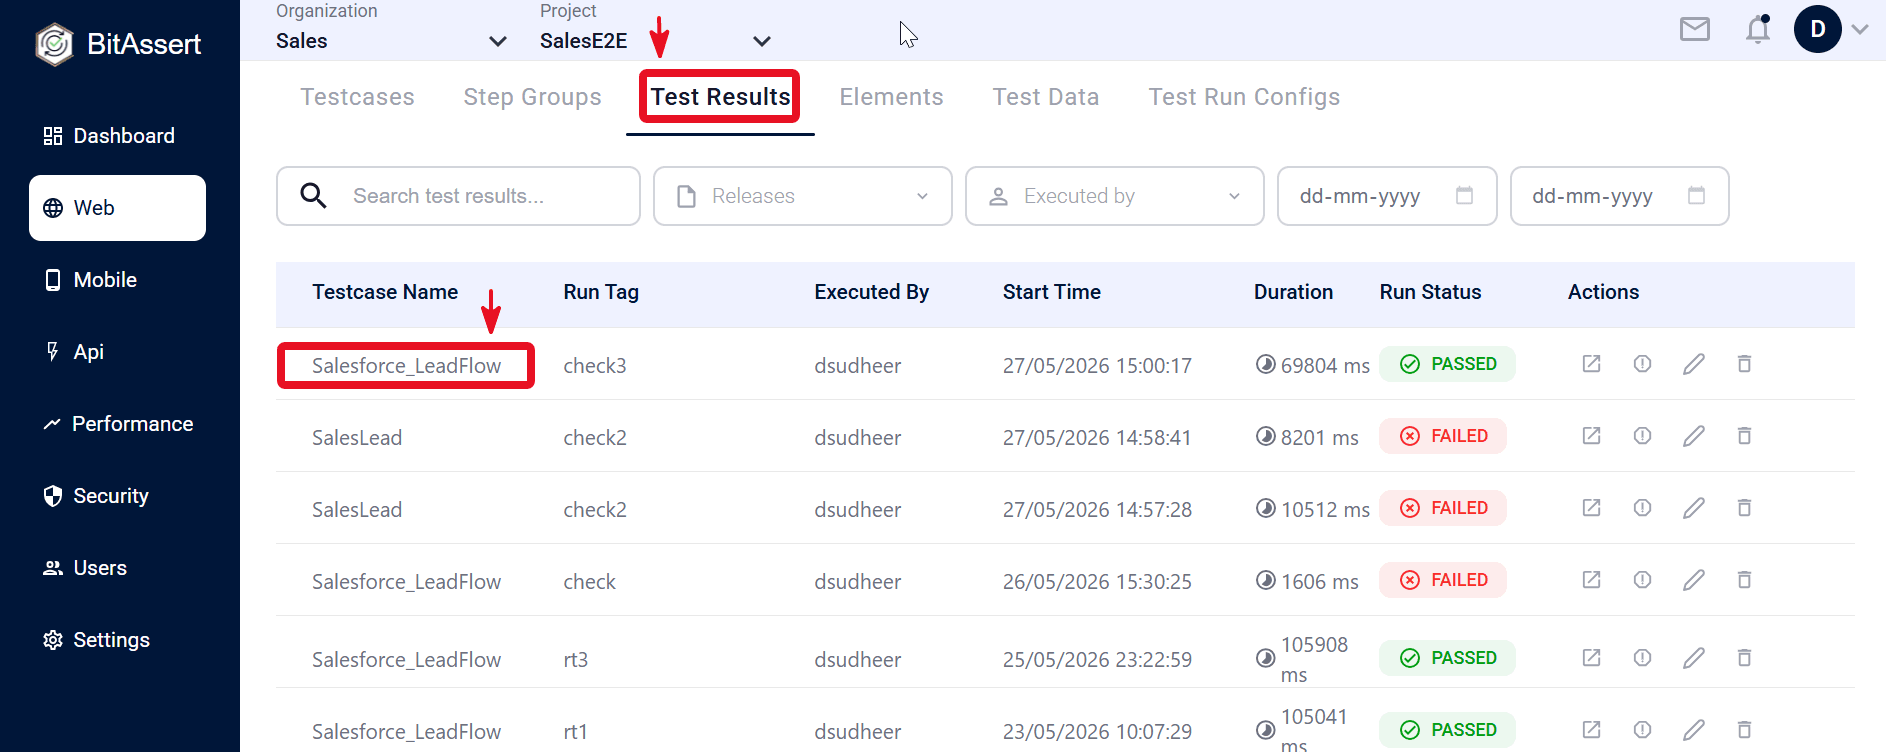Screen dimensions: 1886x752
Task: Switch to the Test Data tab
Action: tap(1045, 97)
